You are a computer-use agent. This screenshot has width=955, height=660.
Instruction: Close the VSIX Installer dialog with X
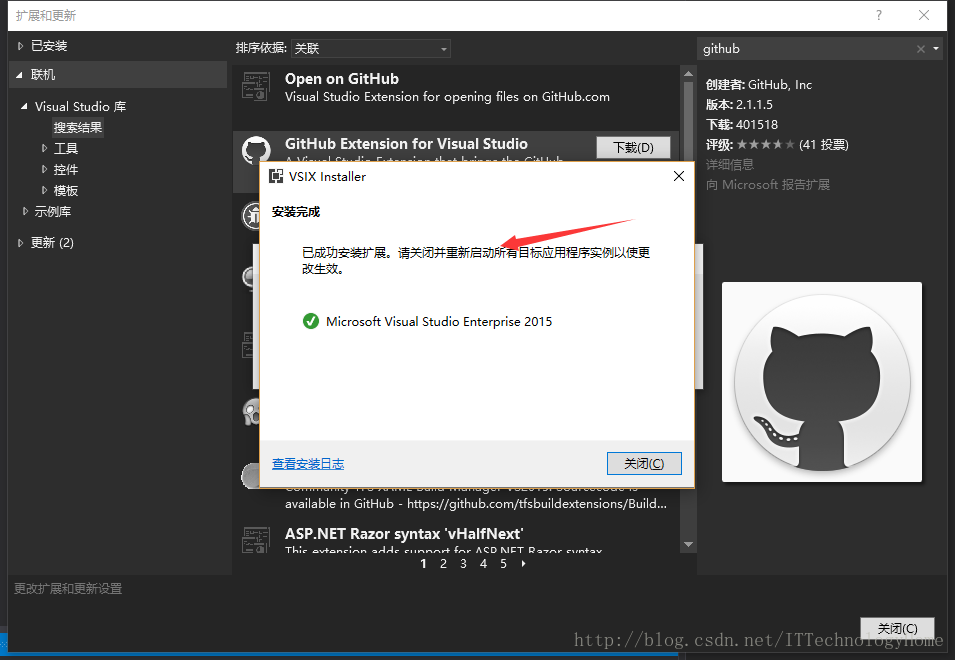click(x=678, y=176)
